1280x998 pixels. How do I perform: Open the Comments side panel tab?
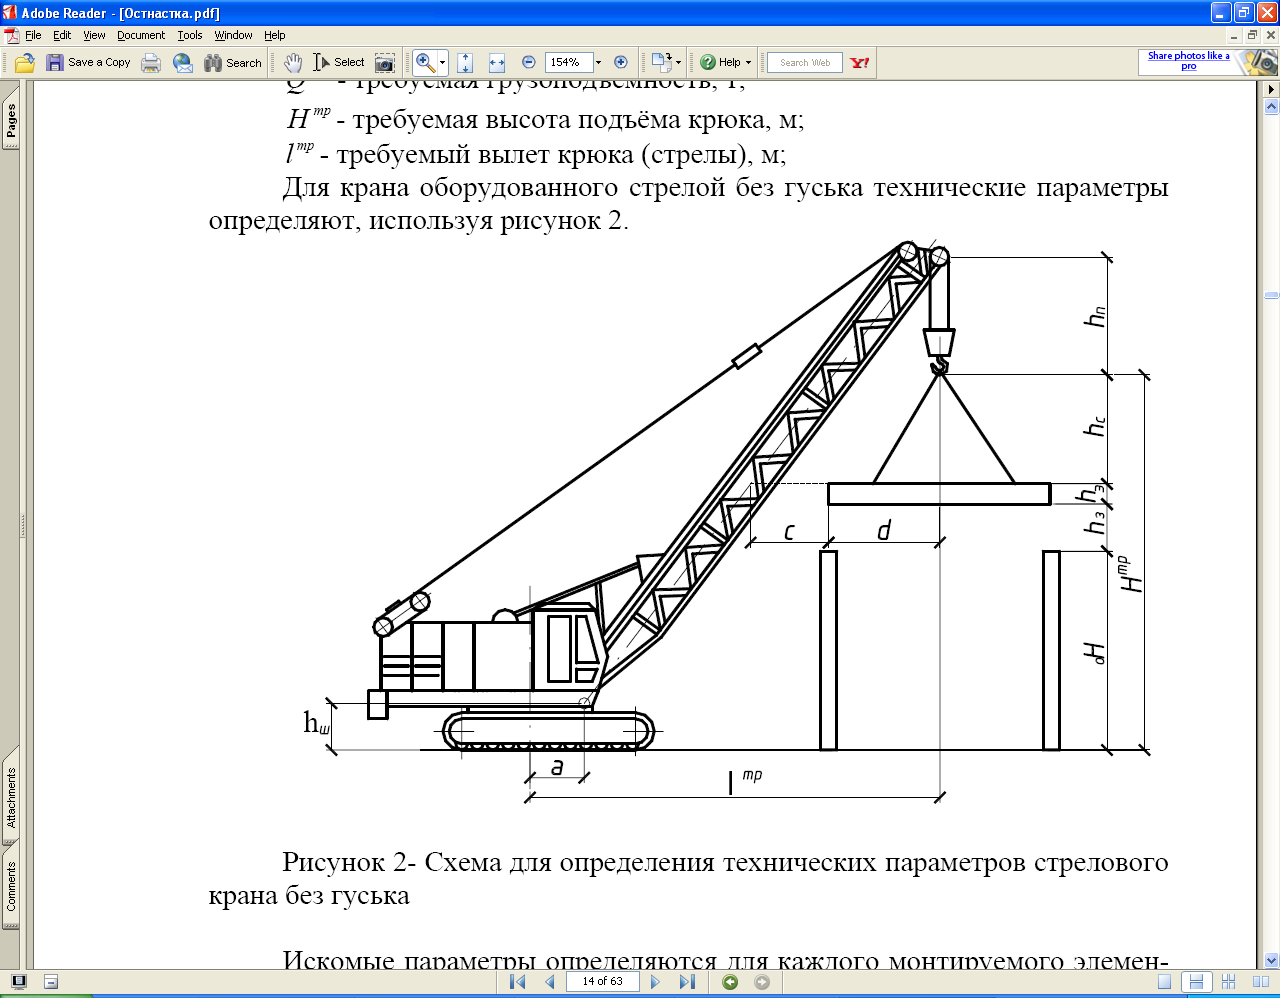click(x=11, y=886)
